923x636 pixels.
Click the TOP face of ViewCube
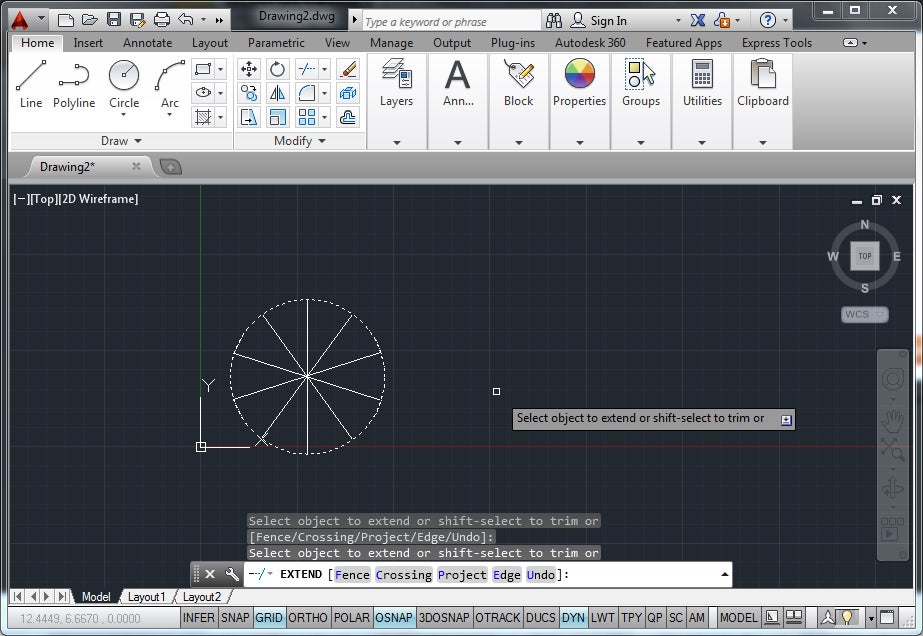(x=865, y=256)
